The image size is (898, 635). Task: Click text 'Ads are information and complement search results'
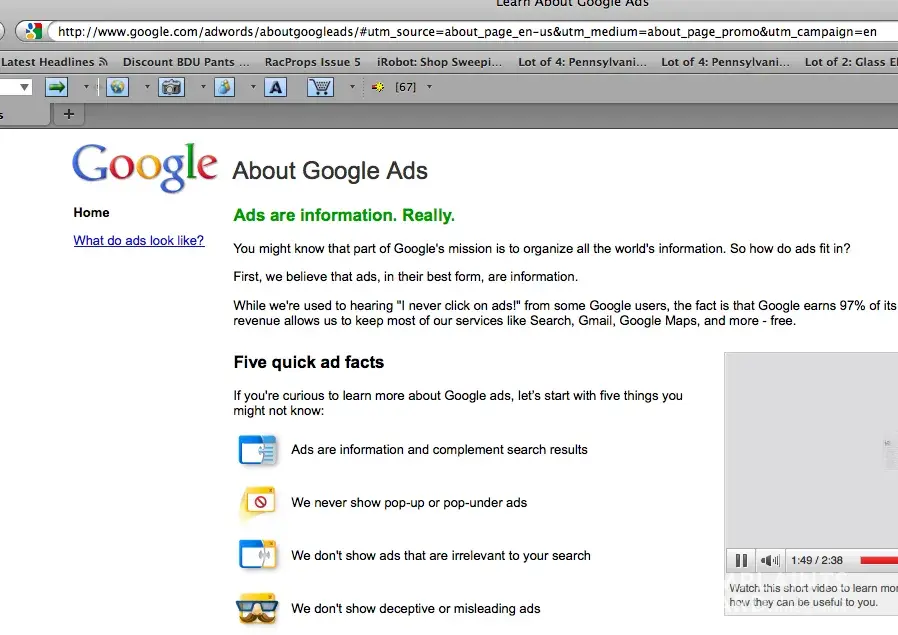point(439,449)
